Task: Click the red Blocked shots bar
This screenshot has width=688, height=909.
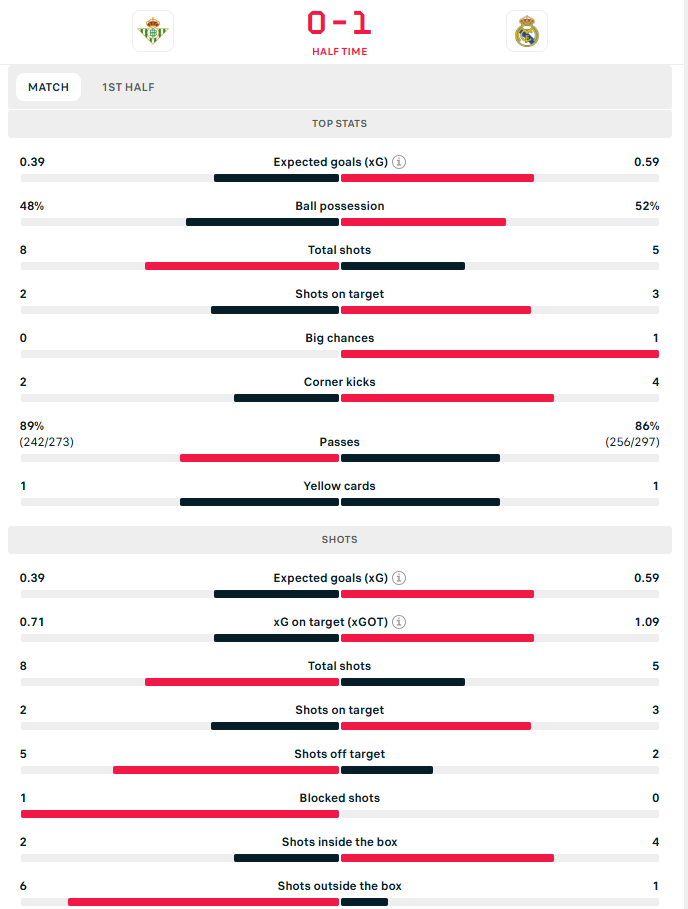Action: tap(180, 814)
